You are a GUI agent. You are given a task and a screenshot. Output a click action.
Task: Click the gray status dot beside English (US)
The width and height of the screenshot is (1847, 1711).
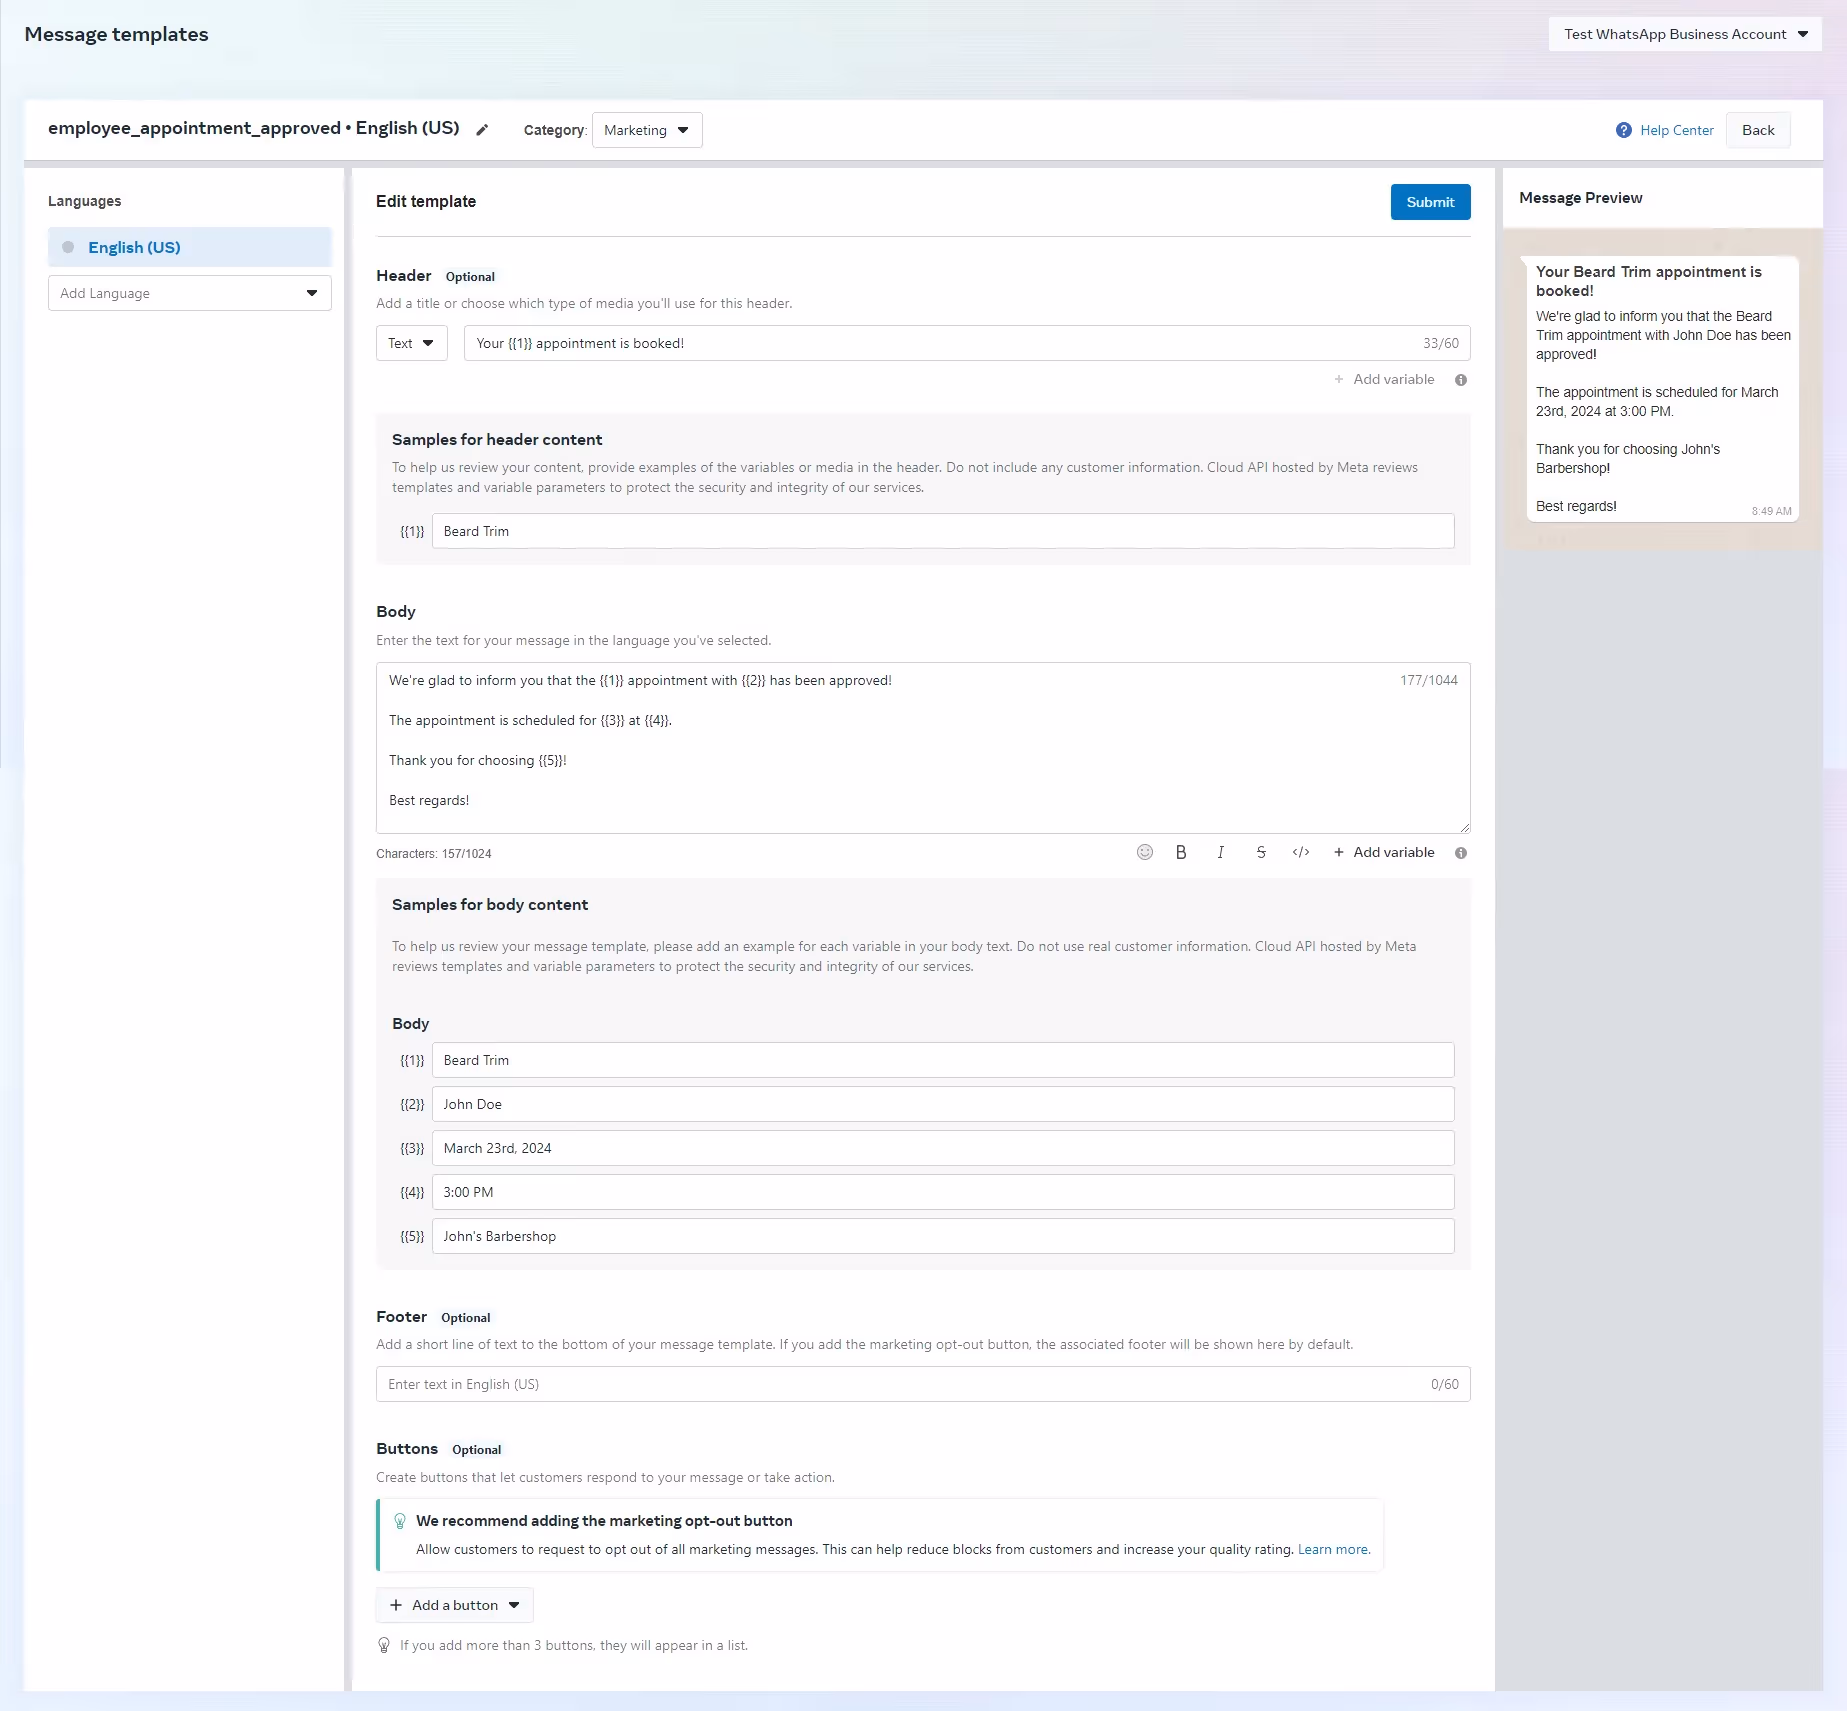tap(68, 247)
